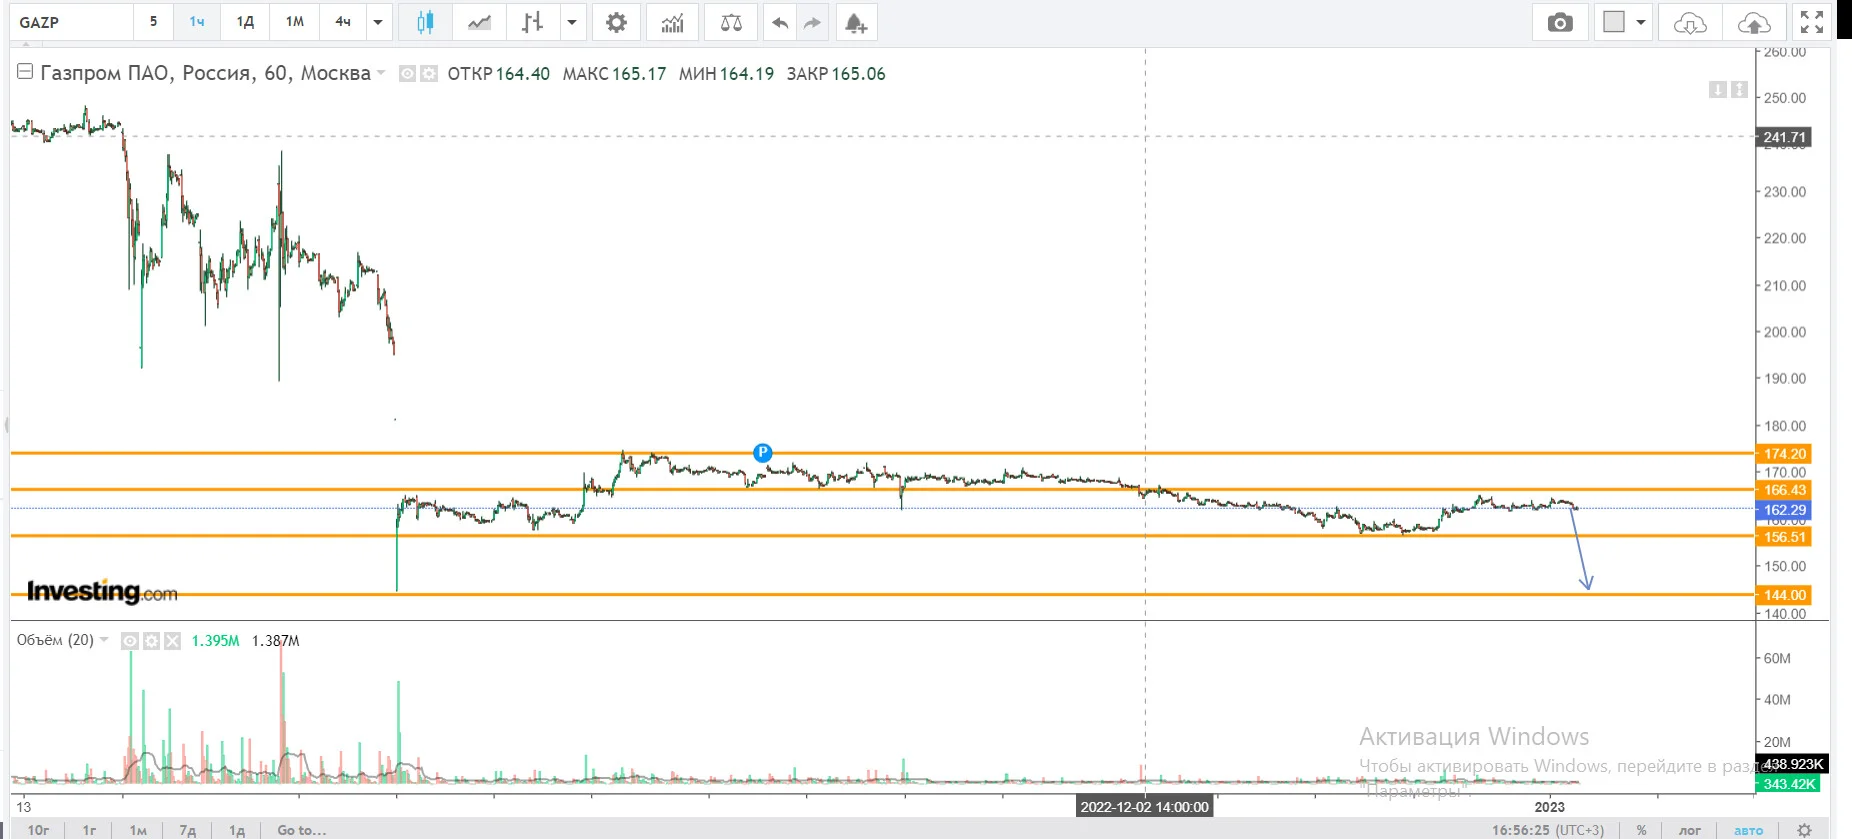Enter fullscreen mode
The width and height of the screenshot is (1852, 839).
(1811, 22)
